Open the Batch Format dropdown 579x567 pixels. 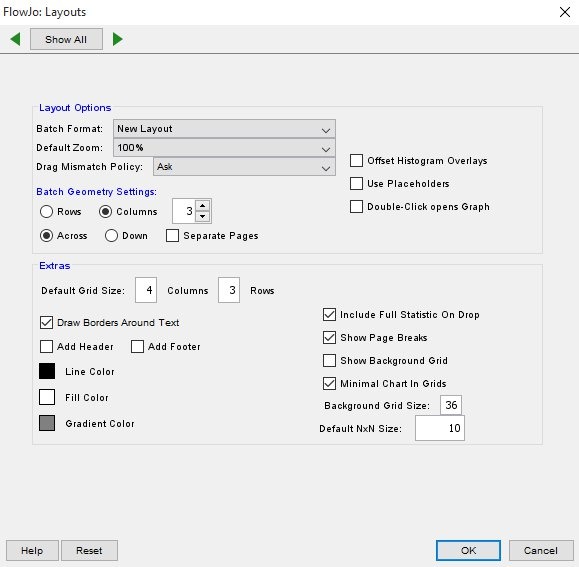point(224,129)
